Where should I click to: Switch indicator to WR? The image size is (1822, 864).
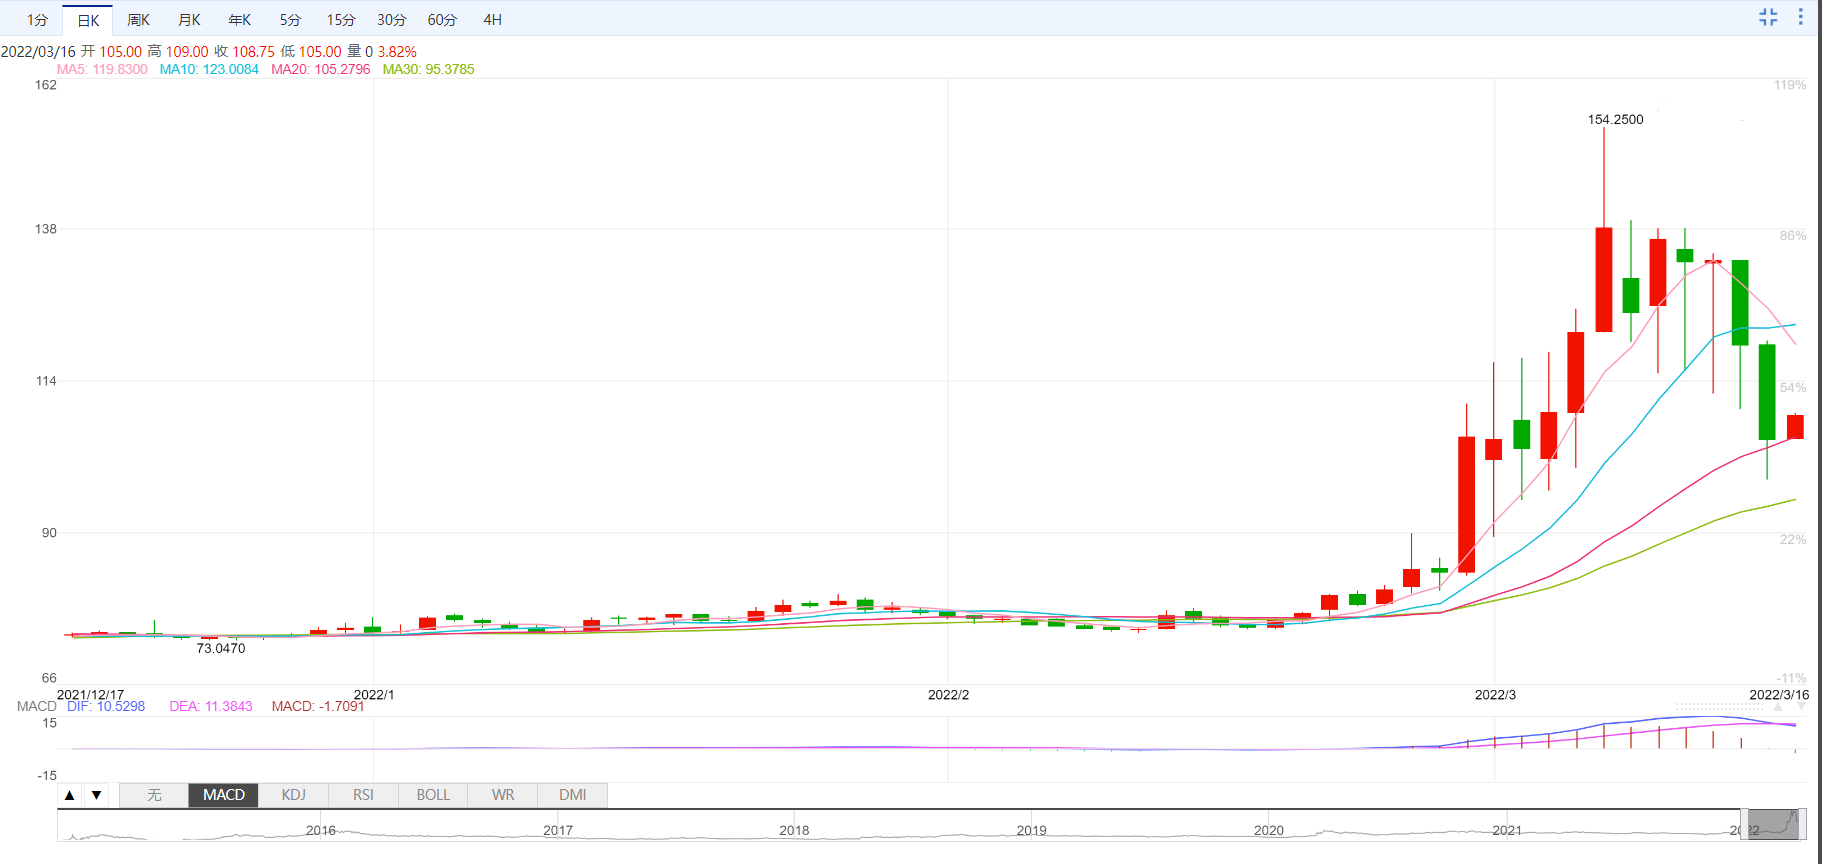[x=503, y=795]
